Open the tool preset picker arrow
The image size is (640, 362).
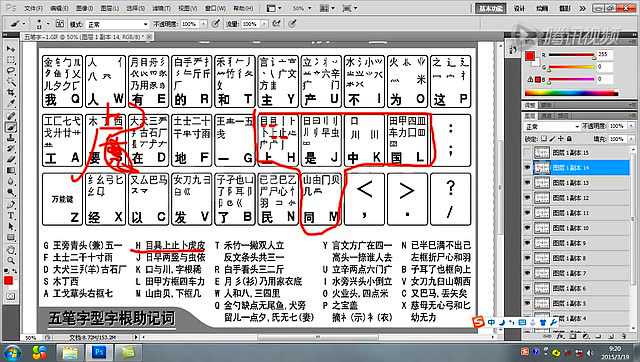[x=24, y=24]
